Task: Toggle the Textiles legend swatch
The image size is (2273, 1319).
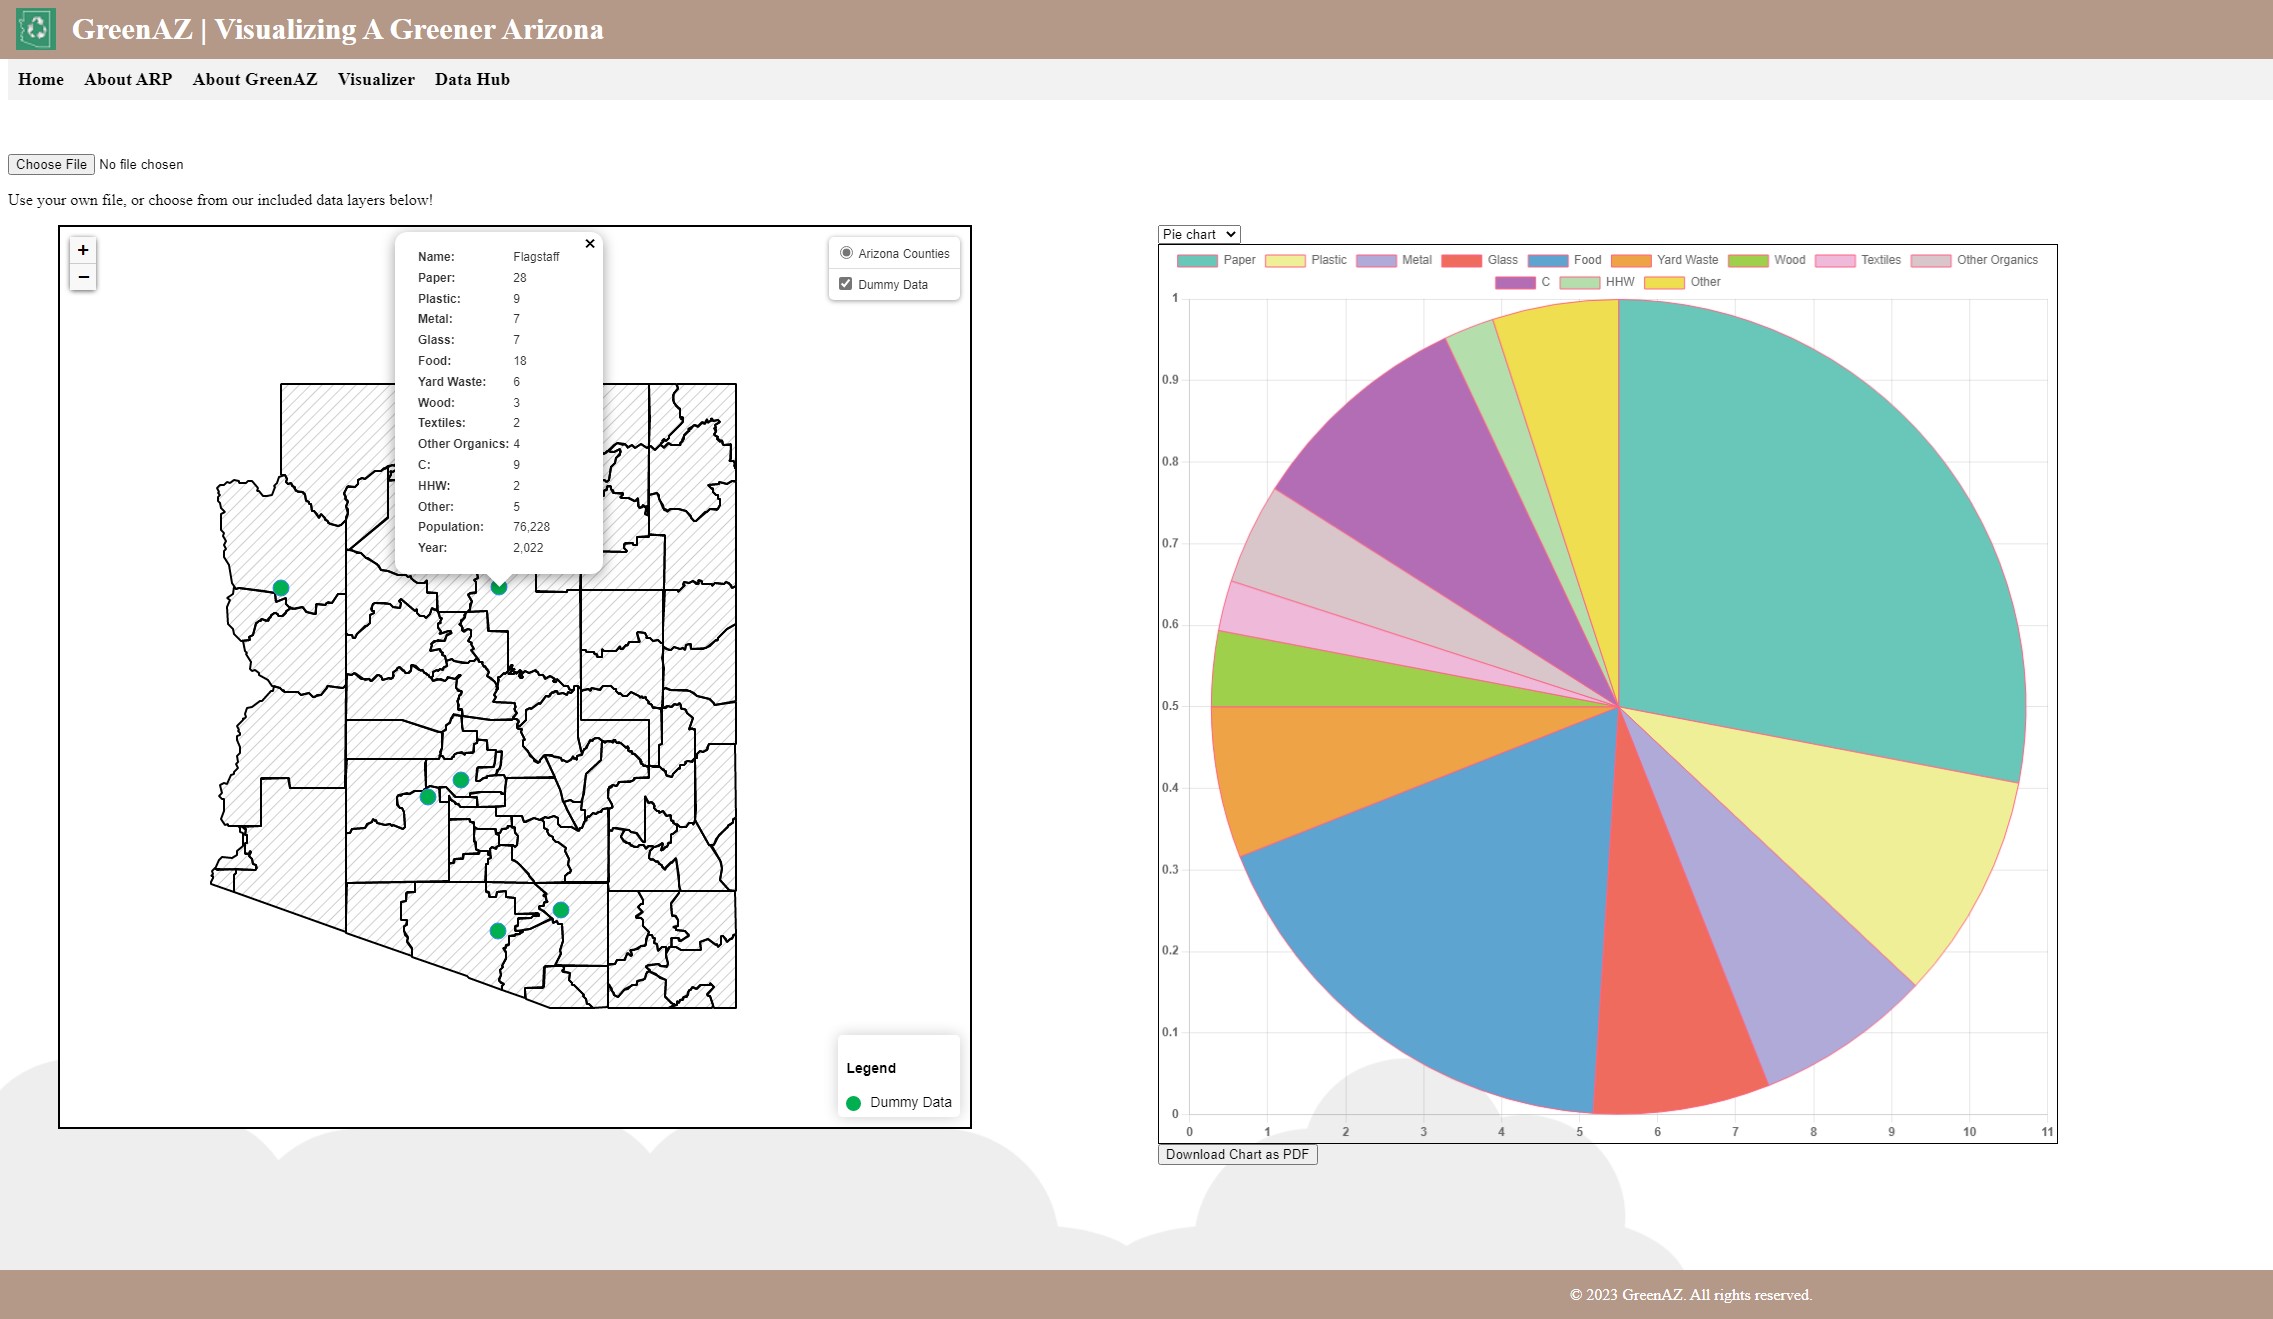Action: coord(1835,260)
